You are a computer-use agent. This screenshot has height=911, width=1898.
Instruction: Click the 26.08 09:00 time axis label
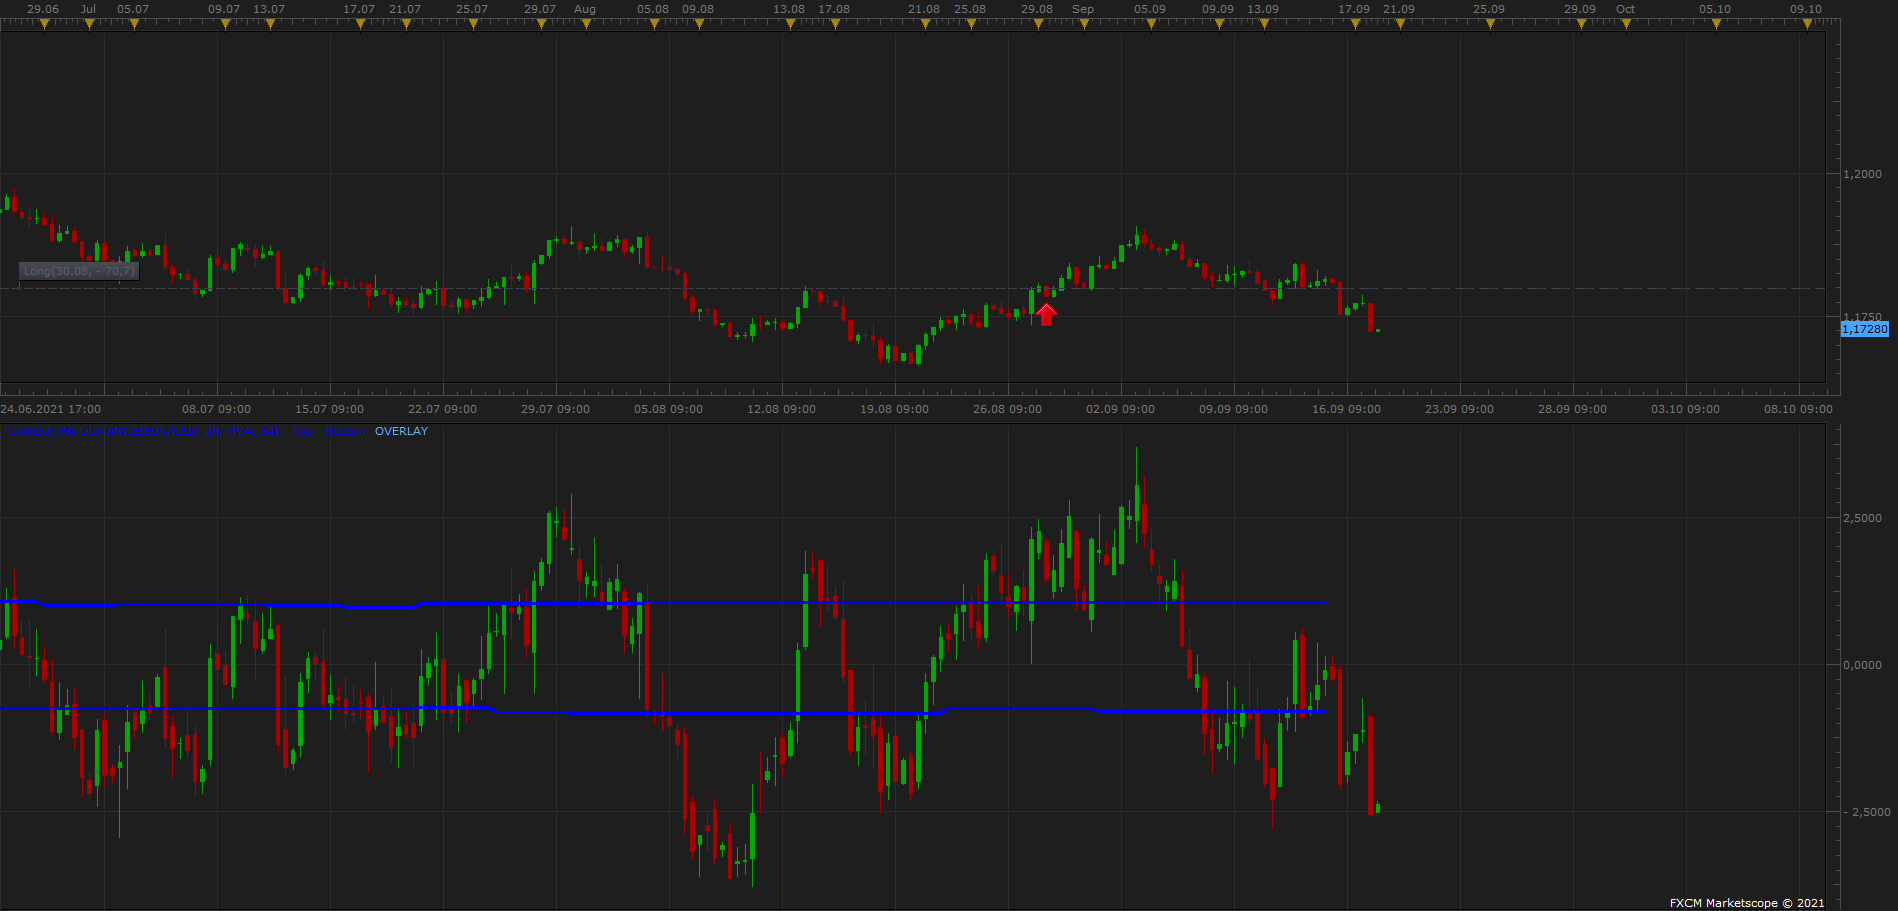coord(1008,409)
